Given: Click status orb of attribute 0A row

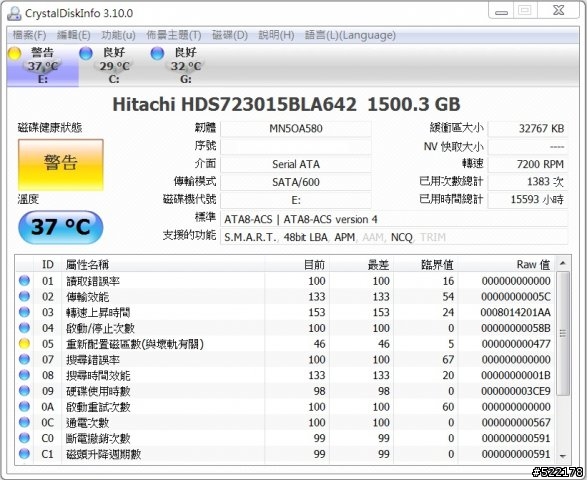Looking at the screenshot, I should (x=24, y=406).
